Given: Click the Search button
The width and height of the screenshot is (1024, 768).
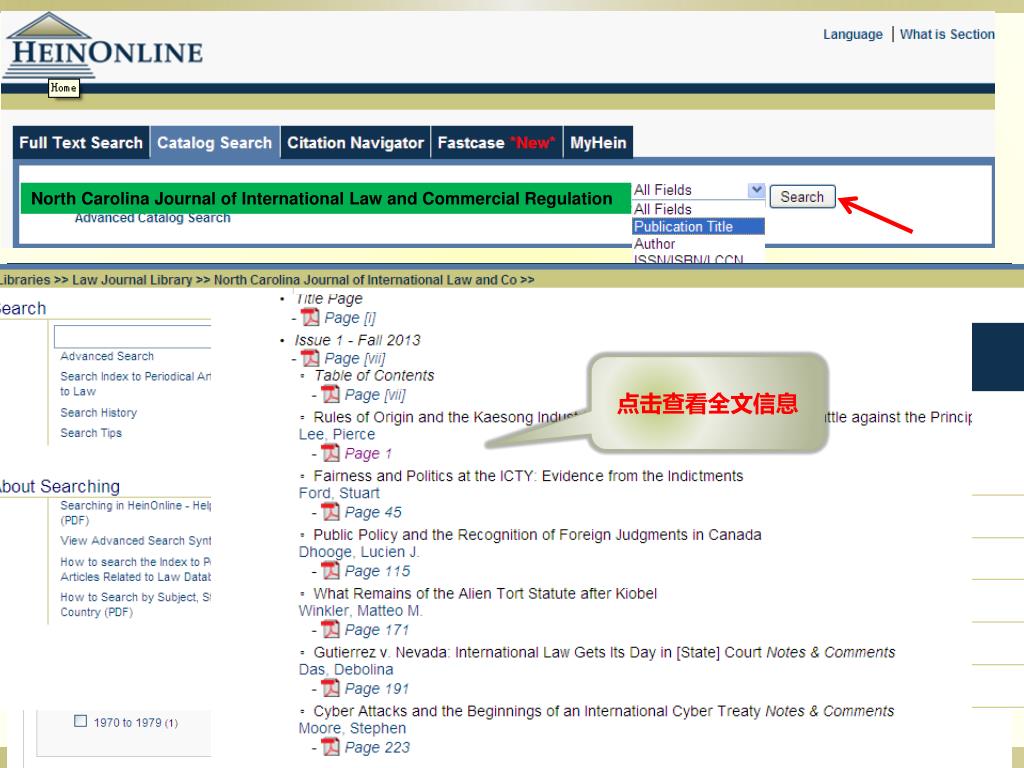Looking at the screenshot, I should tap(802, 197).
